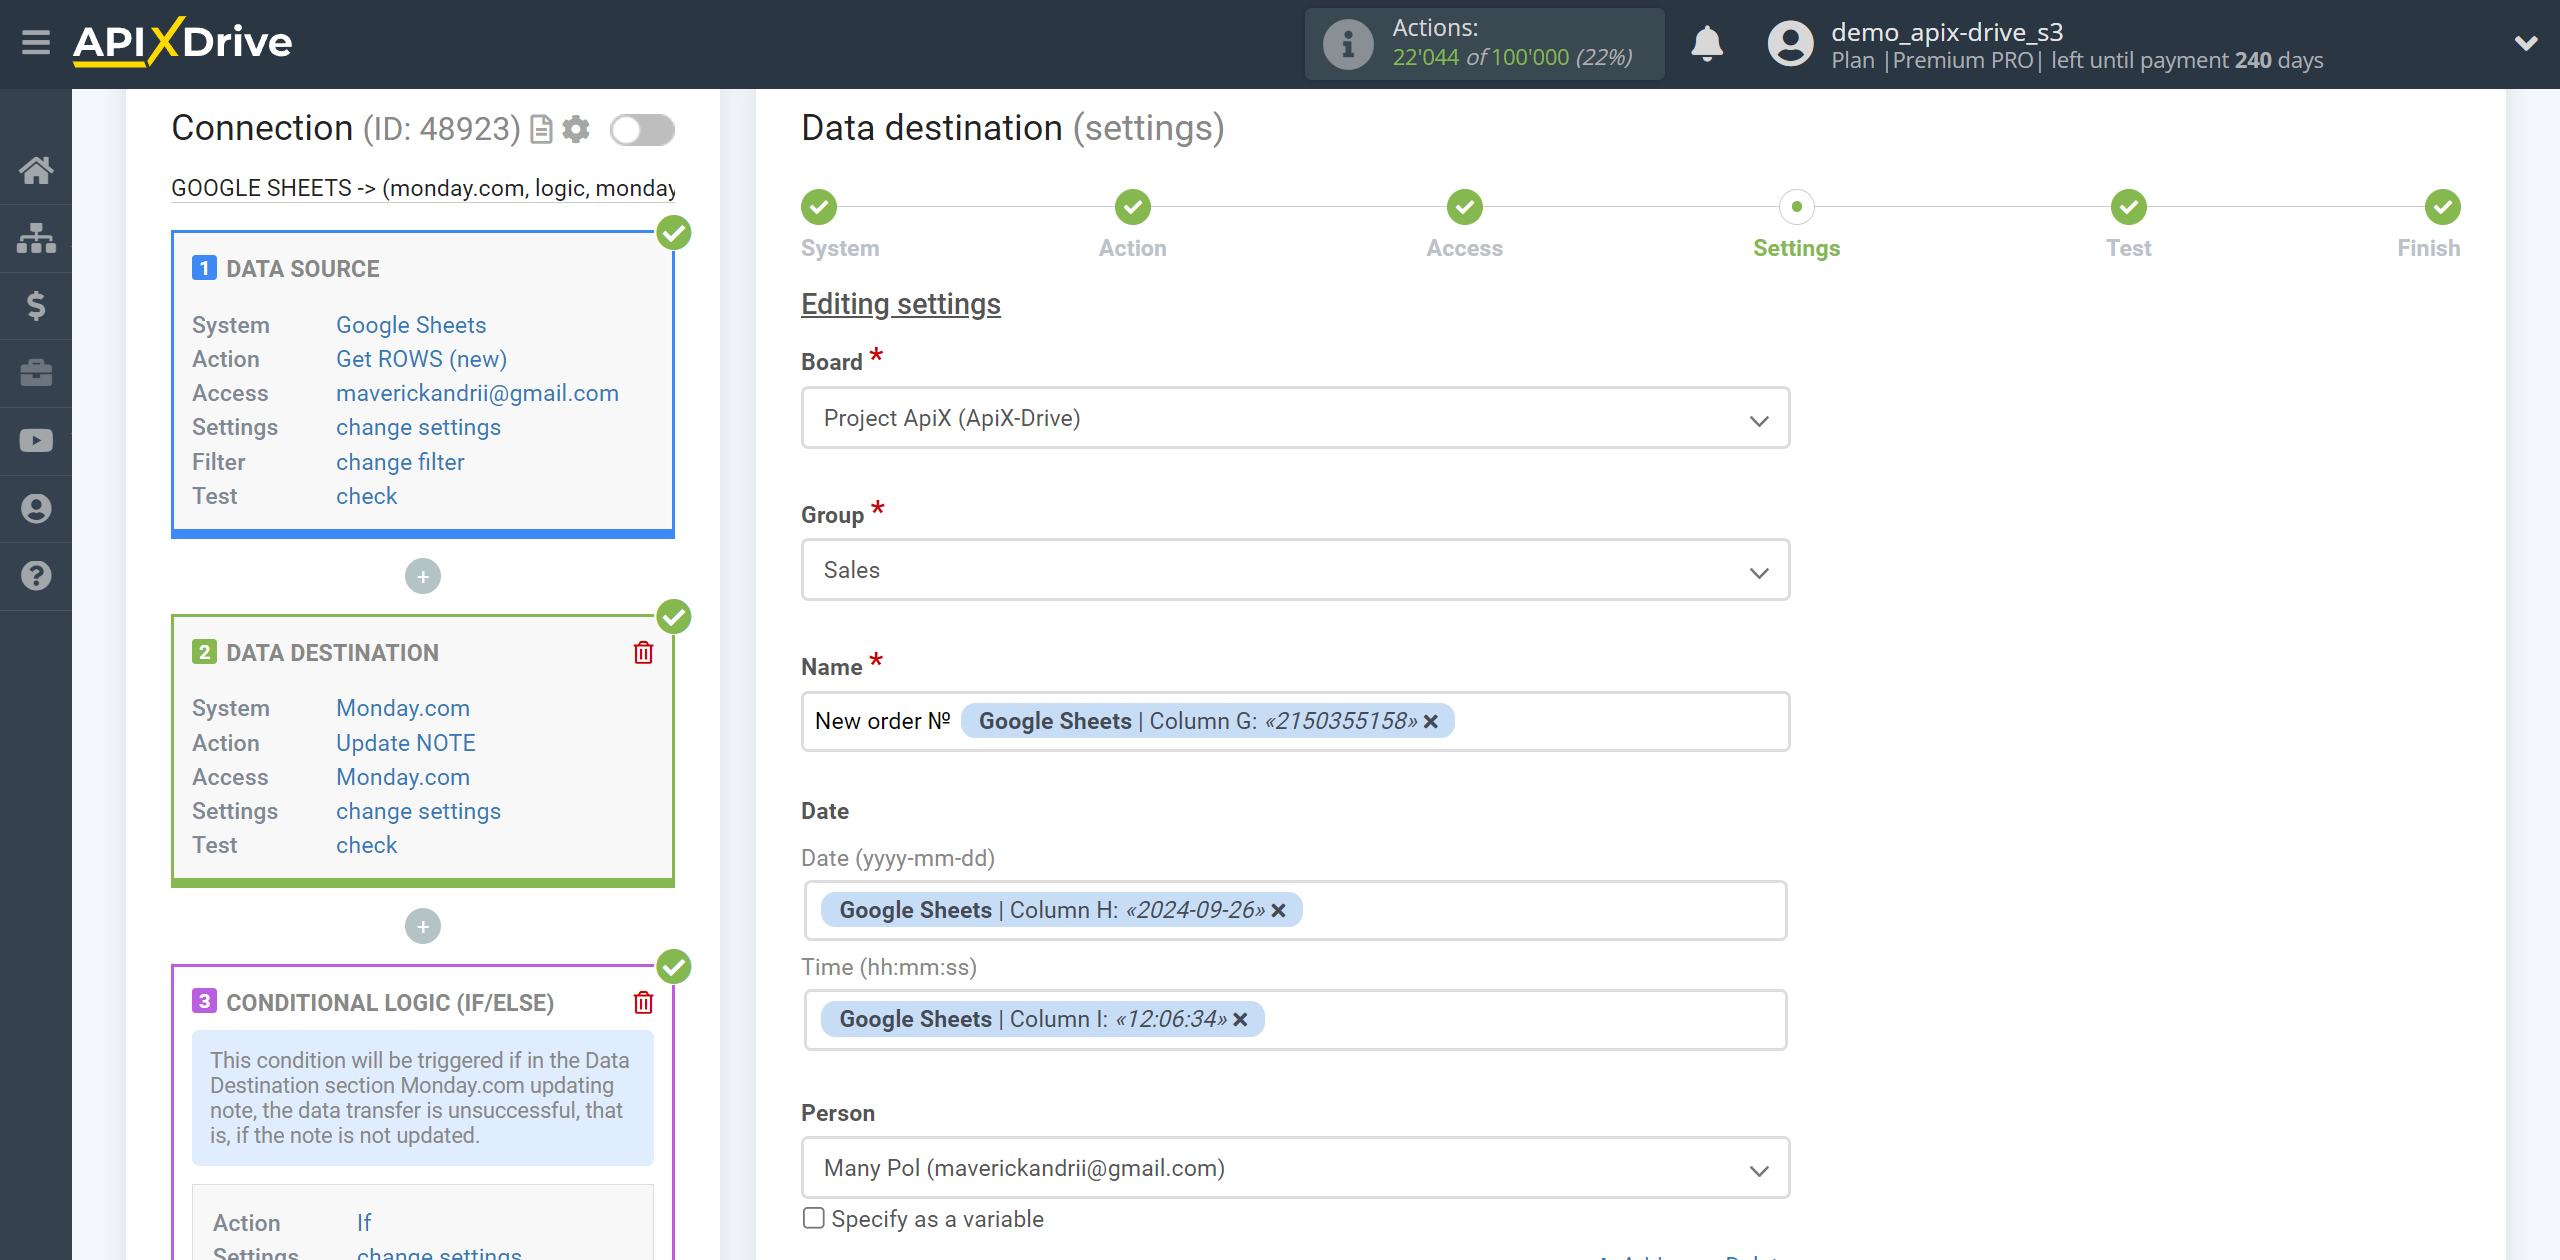The width and height of the screenshot is (2560, 1260).
Task: Click the If action link
Action: (x=364, y=1222)
